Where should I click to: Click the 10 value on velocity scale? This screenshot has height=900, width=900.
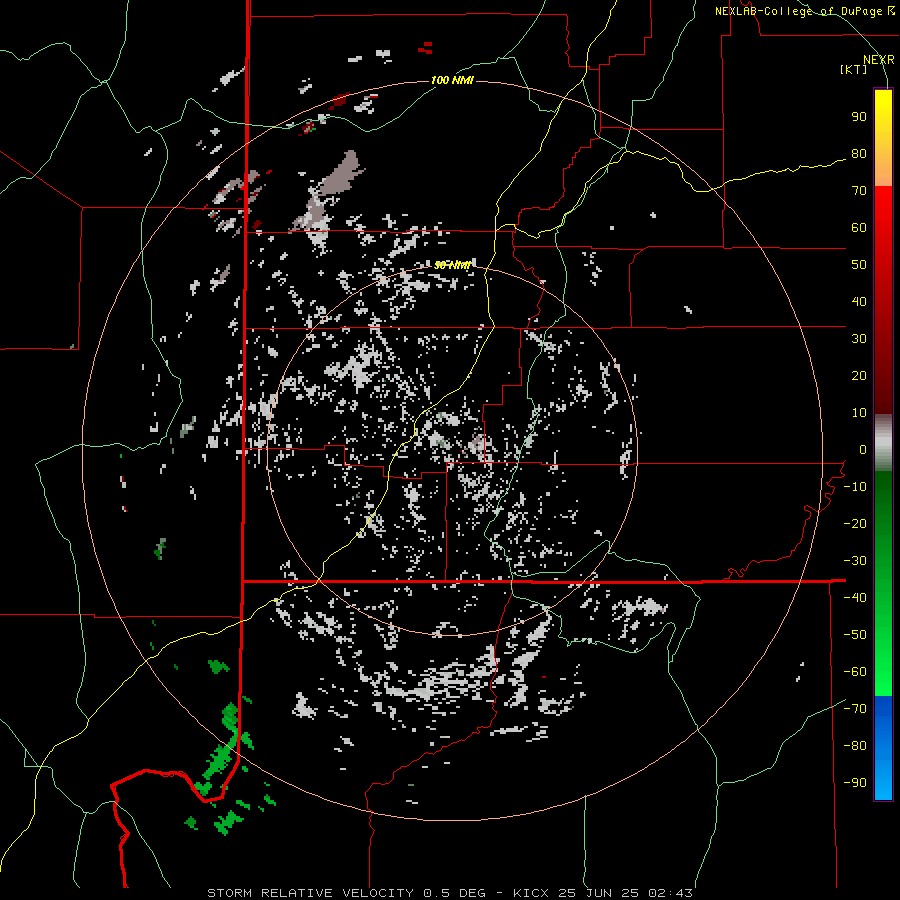pyautogui.click(x=859, y=413)
